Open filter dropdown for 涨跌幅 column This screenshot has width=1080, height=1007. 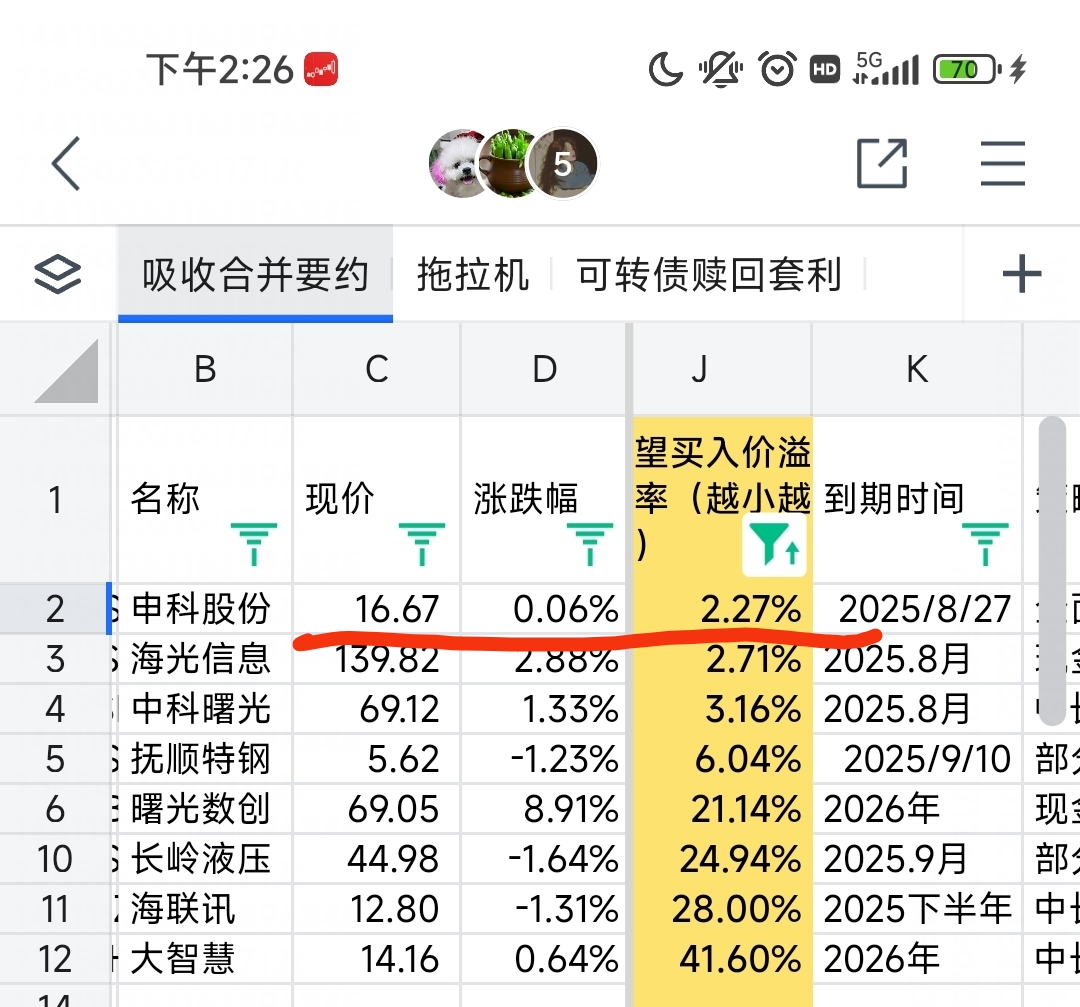point(590,543)
